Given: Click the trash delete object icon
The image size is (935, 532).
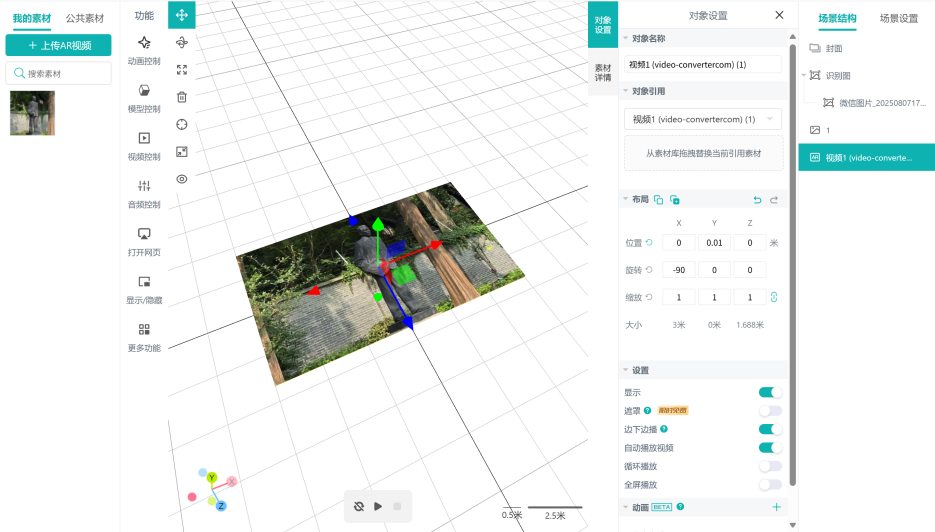Looking at the screenshot, I should (x=181, y=97).
